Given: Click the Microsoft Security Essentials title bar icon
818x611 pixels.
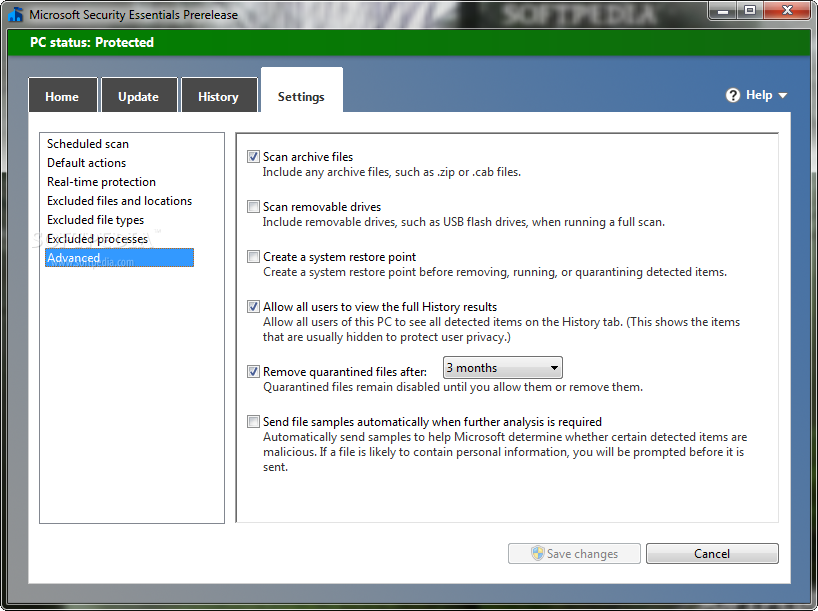Looking at the screenshot, I should pos(15,14).
